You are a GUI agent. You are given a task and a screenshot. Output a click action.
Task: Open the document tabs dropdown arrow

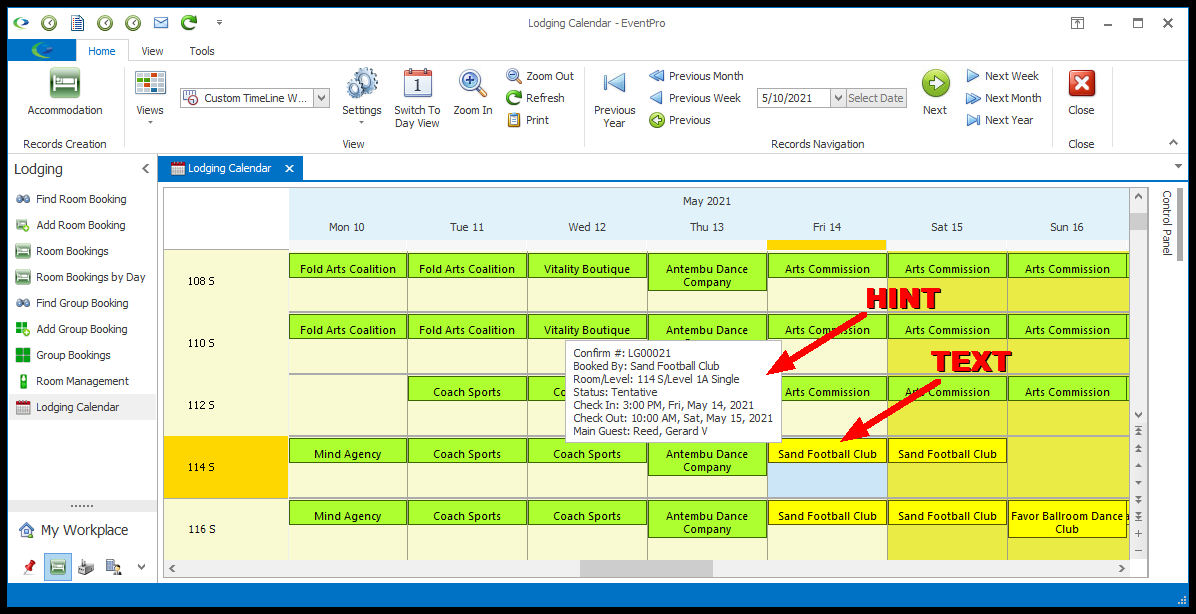[1178, 166]
